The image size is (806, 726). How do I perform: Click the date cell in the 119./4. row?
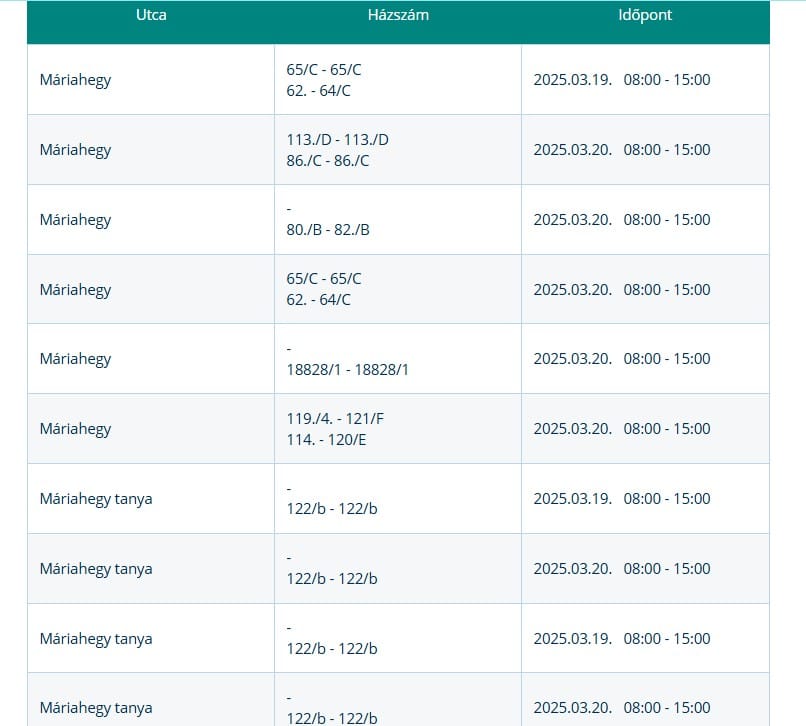[621, 429]
